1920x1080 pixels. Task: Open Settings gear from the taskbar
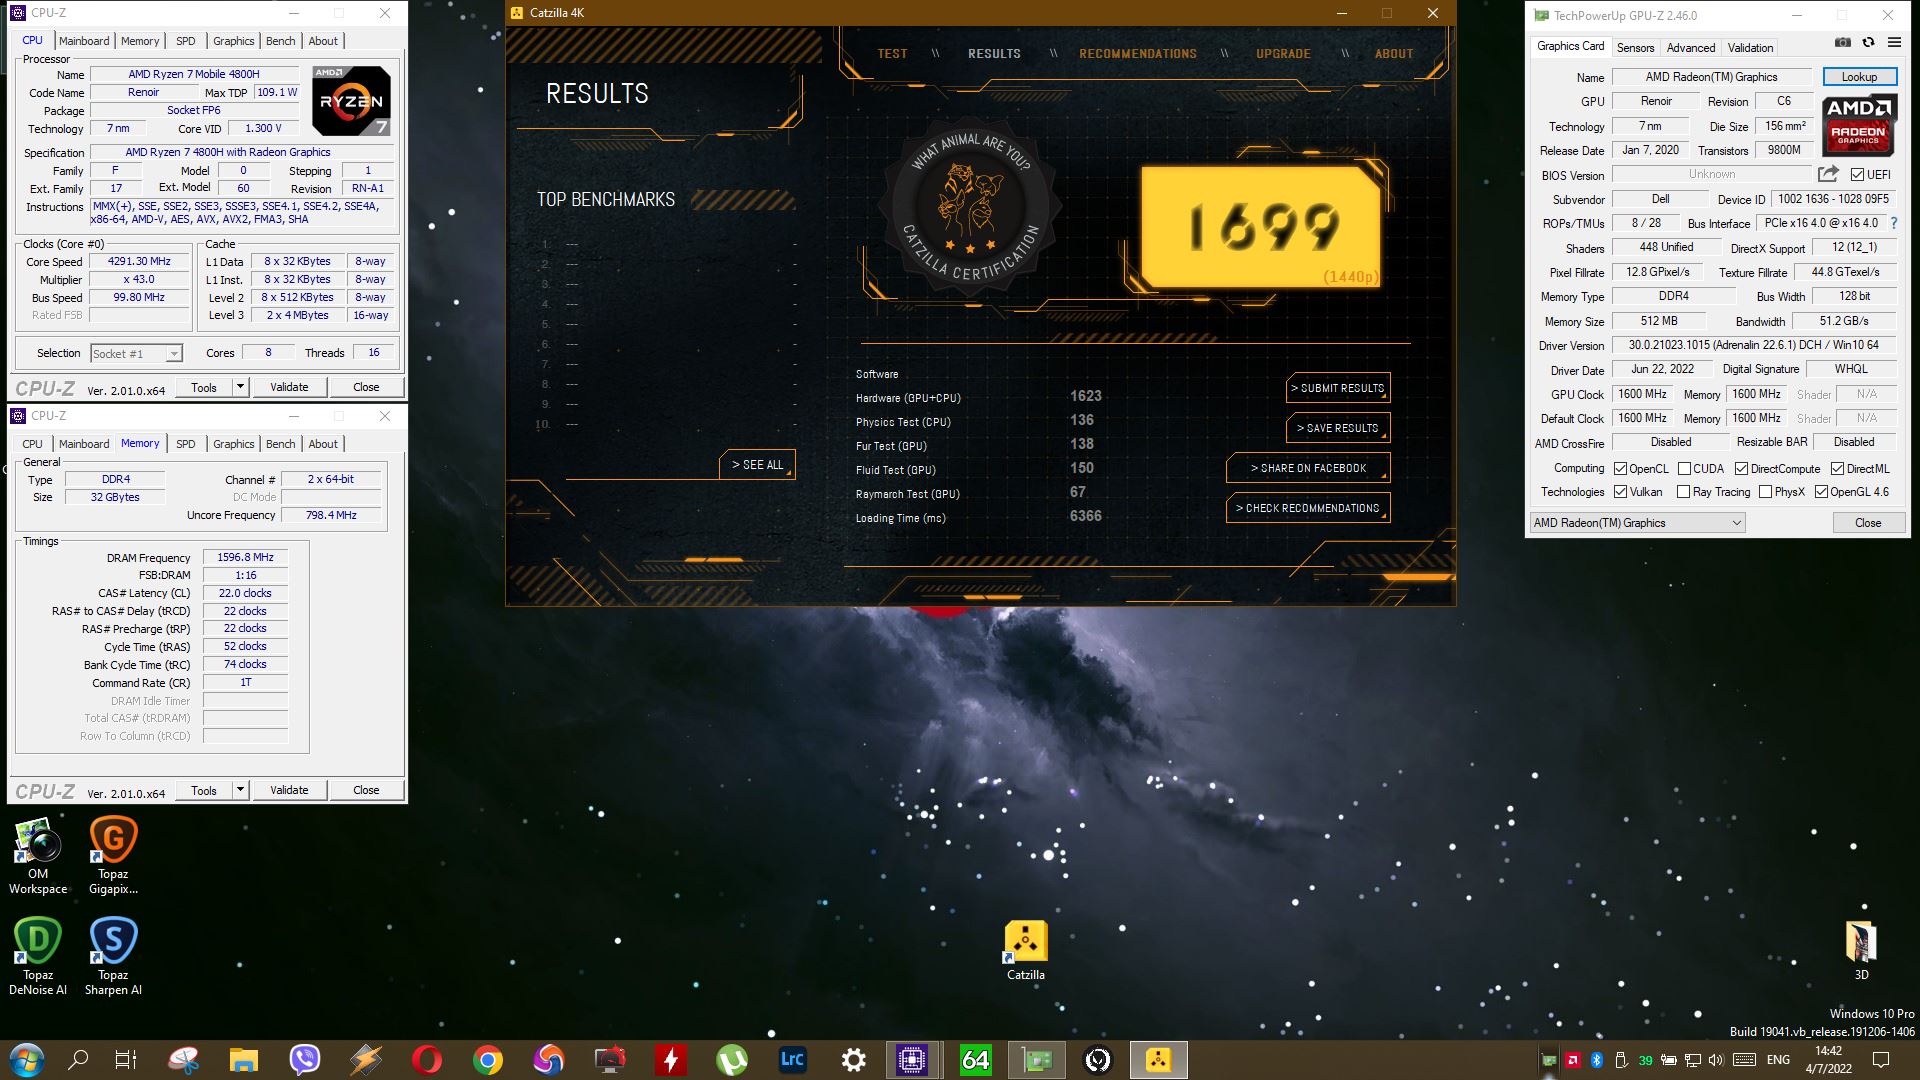tap(853, 1060)
